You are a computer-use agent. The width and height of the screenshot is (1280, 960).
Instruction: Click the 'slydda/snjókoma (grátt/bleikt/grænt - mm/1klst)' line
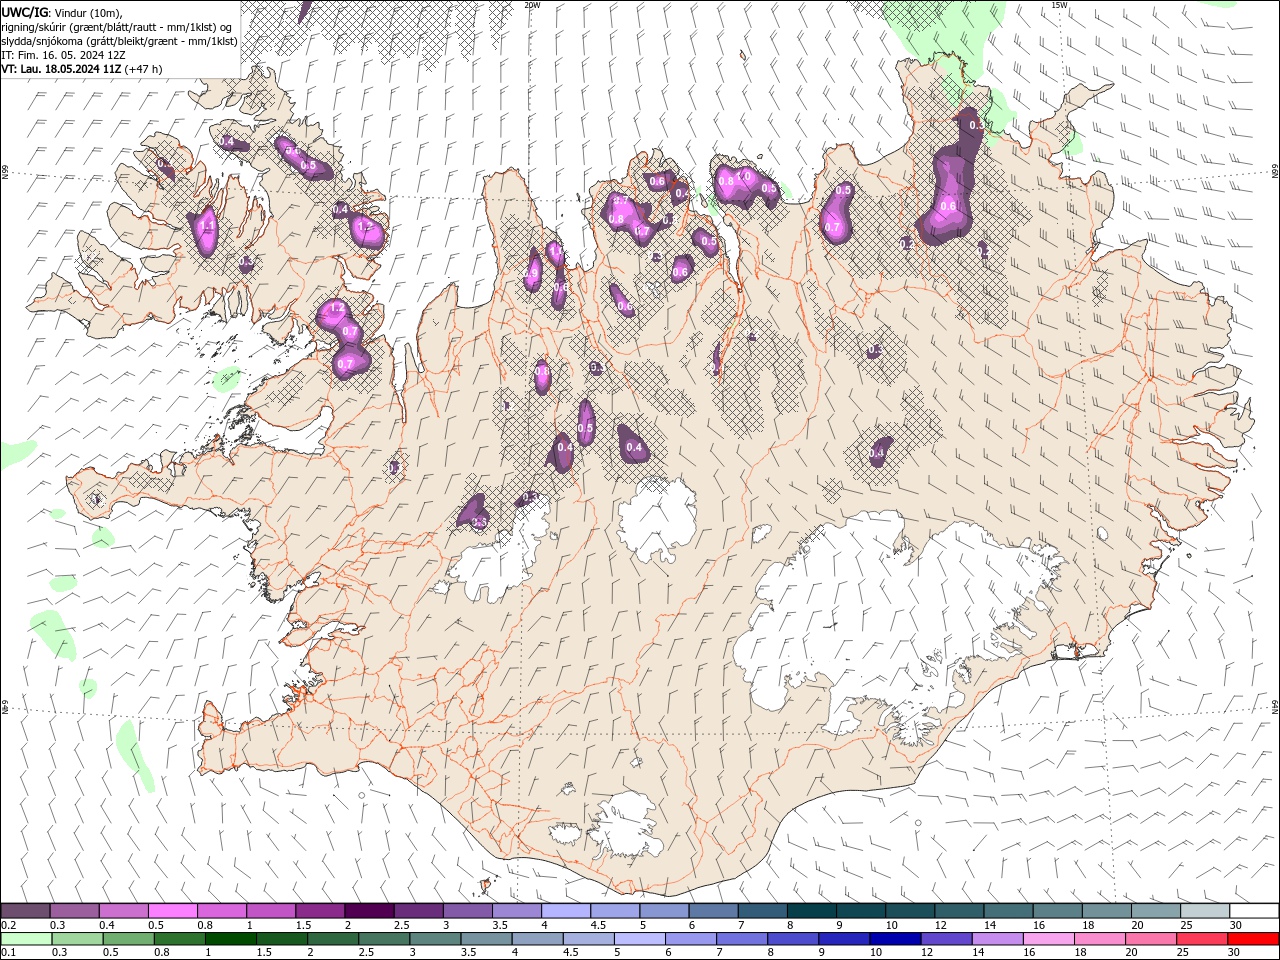(120, 41)
